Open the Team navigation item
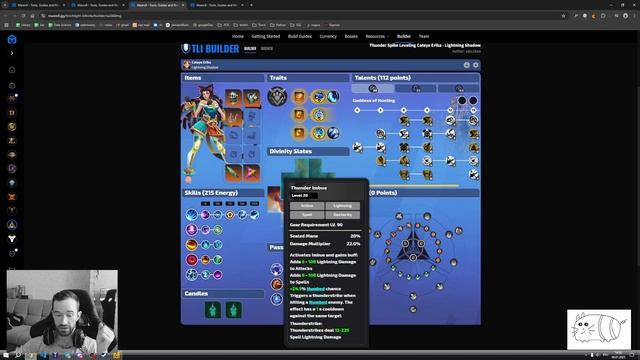Image resolution: width=640 pixels, height=360 pixels. (424, 36)
